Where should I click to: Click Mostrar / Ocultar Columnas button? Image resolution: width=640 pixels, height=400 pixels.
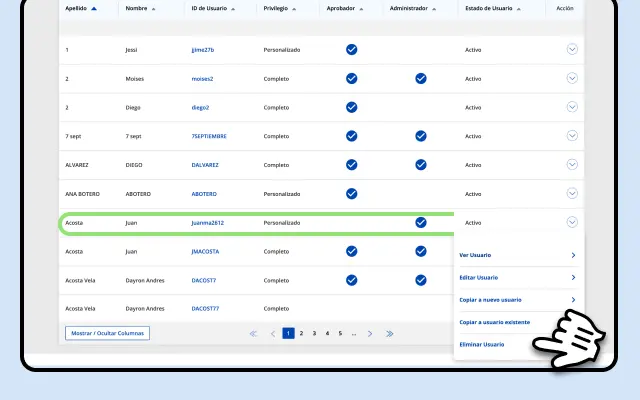107,333
